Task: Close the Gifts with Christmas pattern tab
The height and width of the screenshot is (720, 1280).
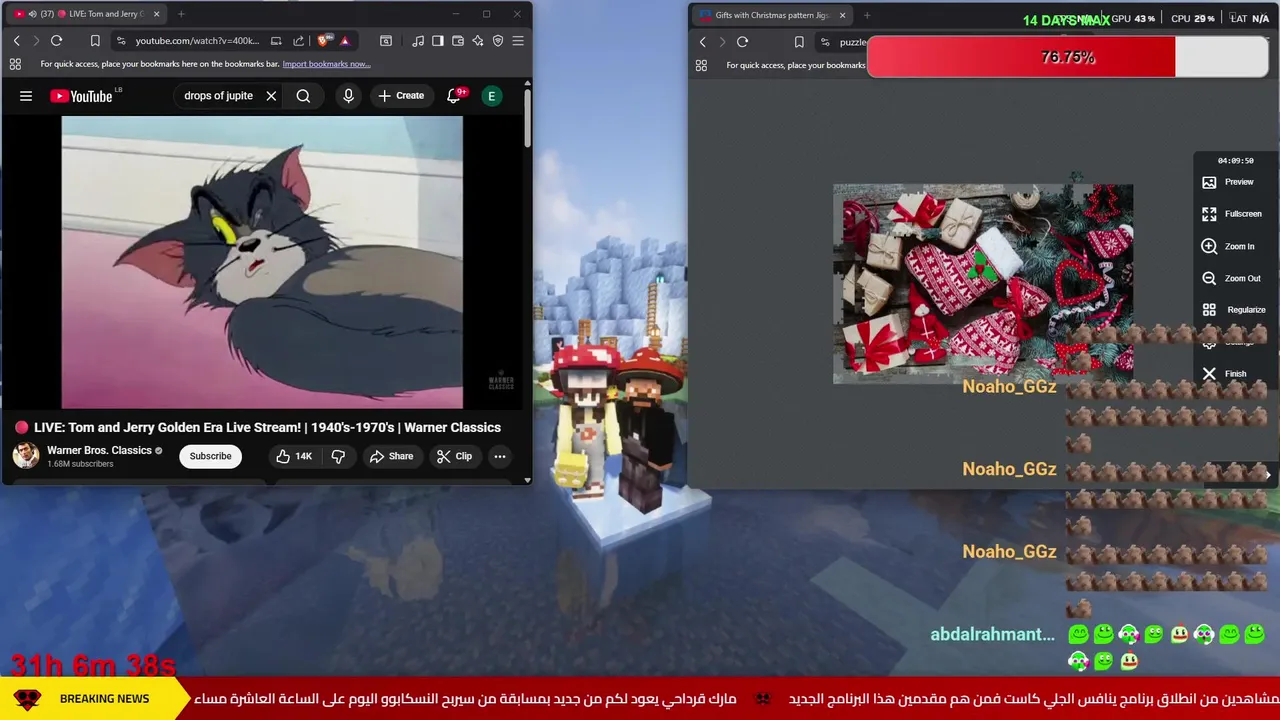Action: [842, 15]
